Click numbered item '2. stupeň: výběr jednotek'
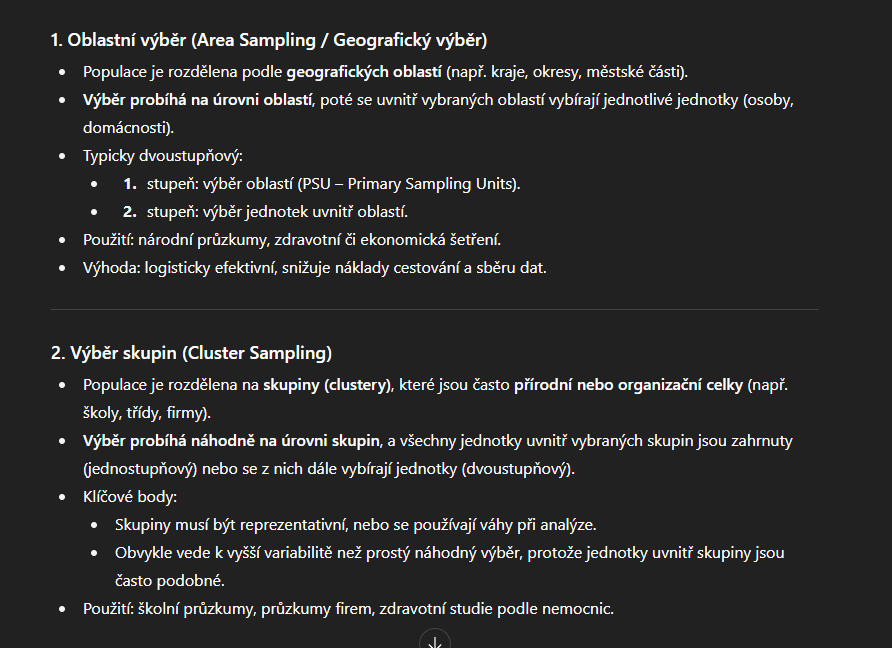892x648 pixels. [x=265, y=212]
